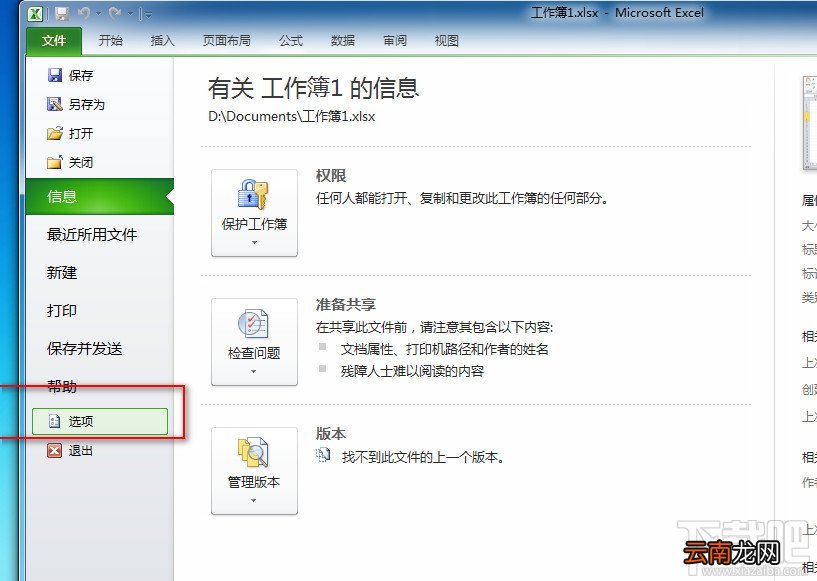This screenshot has width=817, height=581.
Task: Click text 残障人士难以阅读的内容
Action: click(x=412, y=371)
